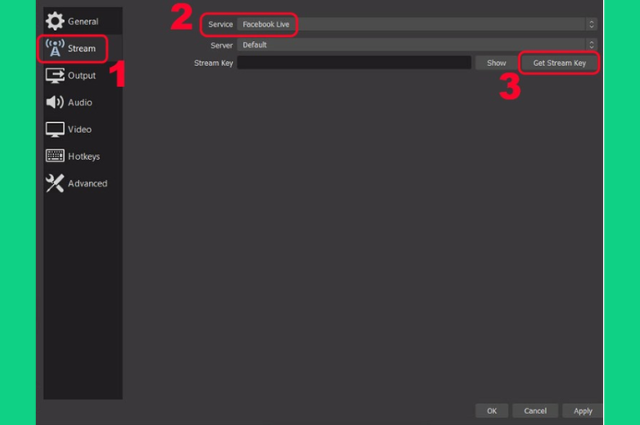This screenshot has height=425, width=640.
Task: Expand the Server dropdown set to Default
Action: (417, 45)
